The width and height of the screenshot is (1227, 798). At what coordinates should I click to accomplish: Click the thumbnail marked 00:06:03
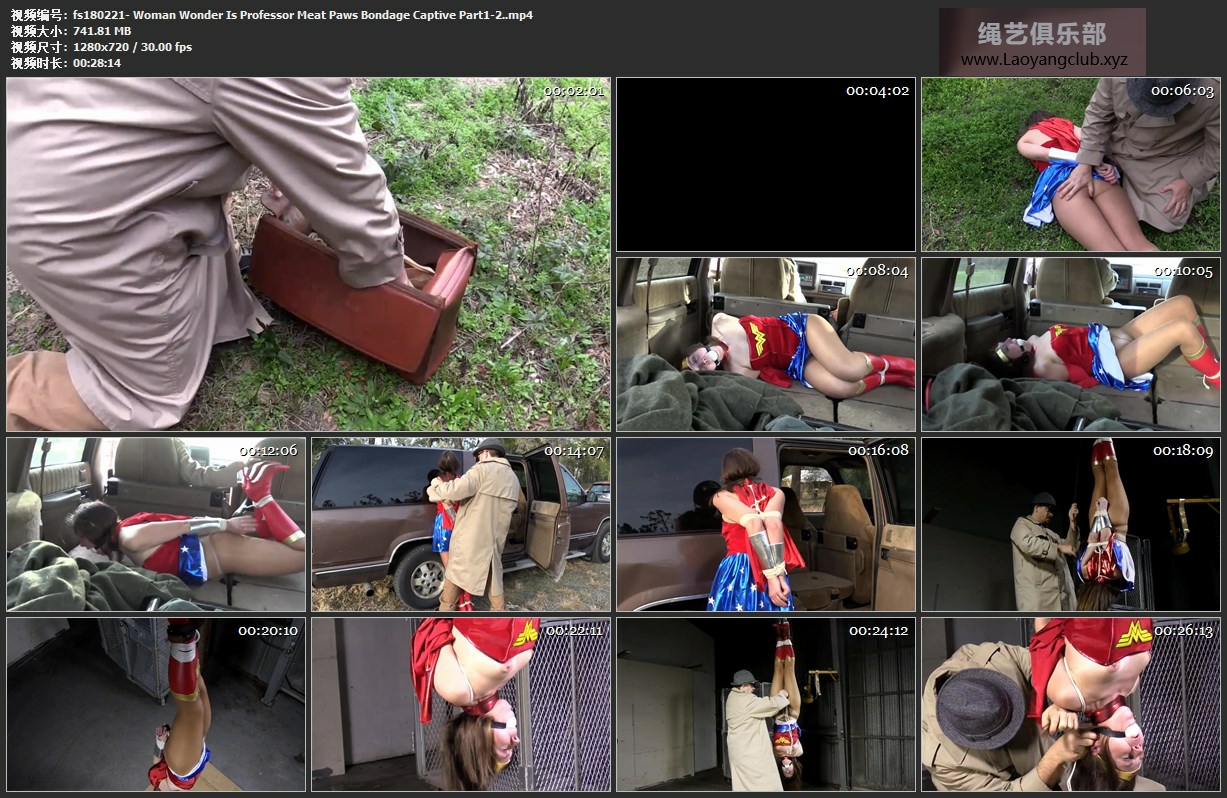tap(1070, 164)
